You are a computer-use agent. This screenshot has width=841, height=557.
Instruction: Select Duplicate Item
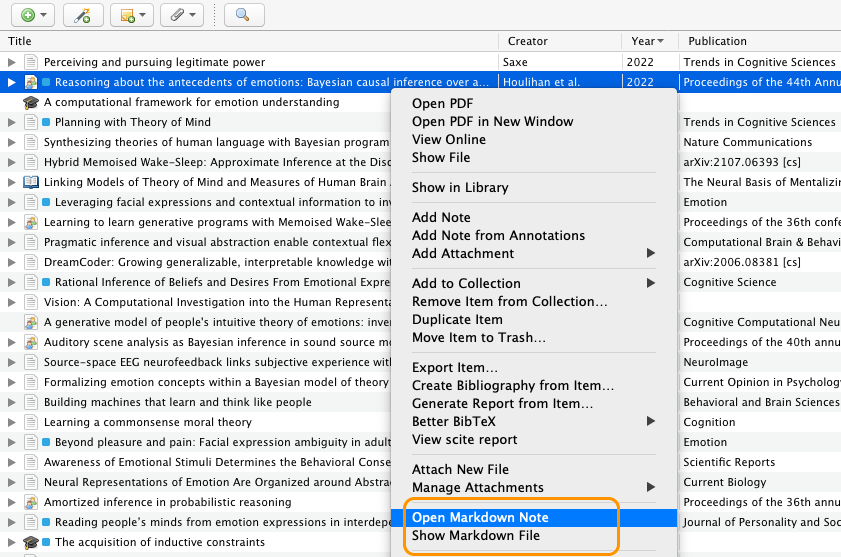click(534, 320)
